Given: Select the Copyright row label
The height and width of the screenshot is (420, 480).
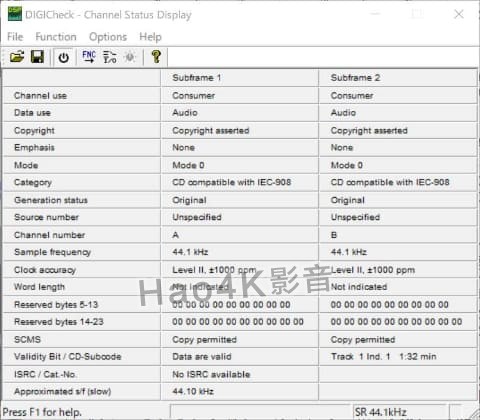Looking at the screenshot, I should click(x=34, y=131).
